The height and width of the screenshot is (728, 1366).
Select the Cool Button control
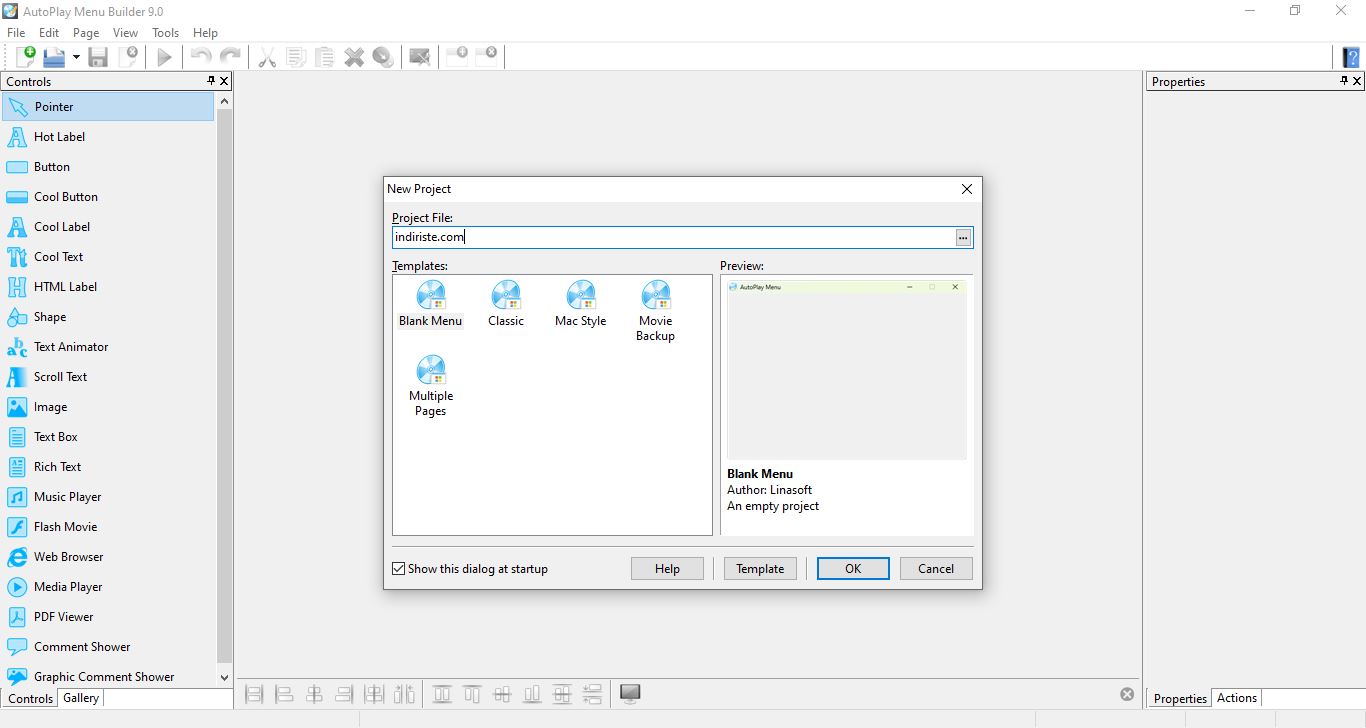click(x=108, y=197)
